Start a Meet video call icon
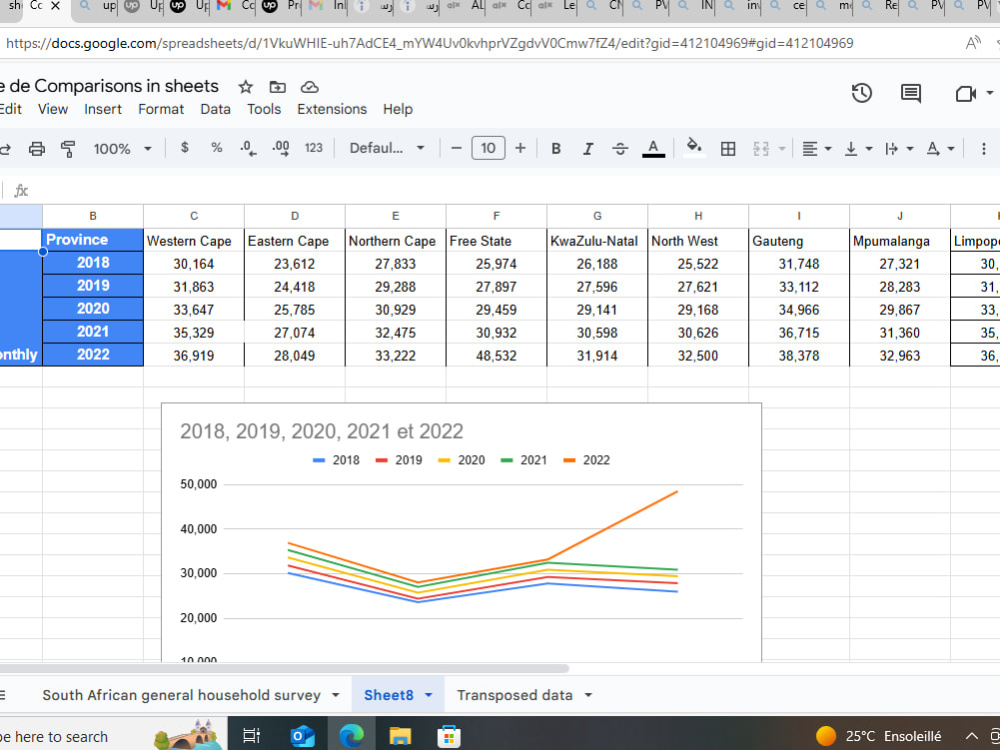 966,94
